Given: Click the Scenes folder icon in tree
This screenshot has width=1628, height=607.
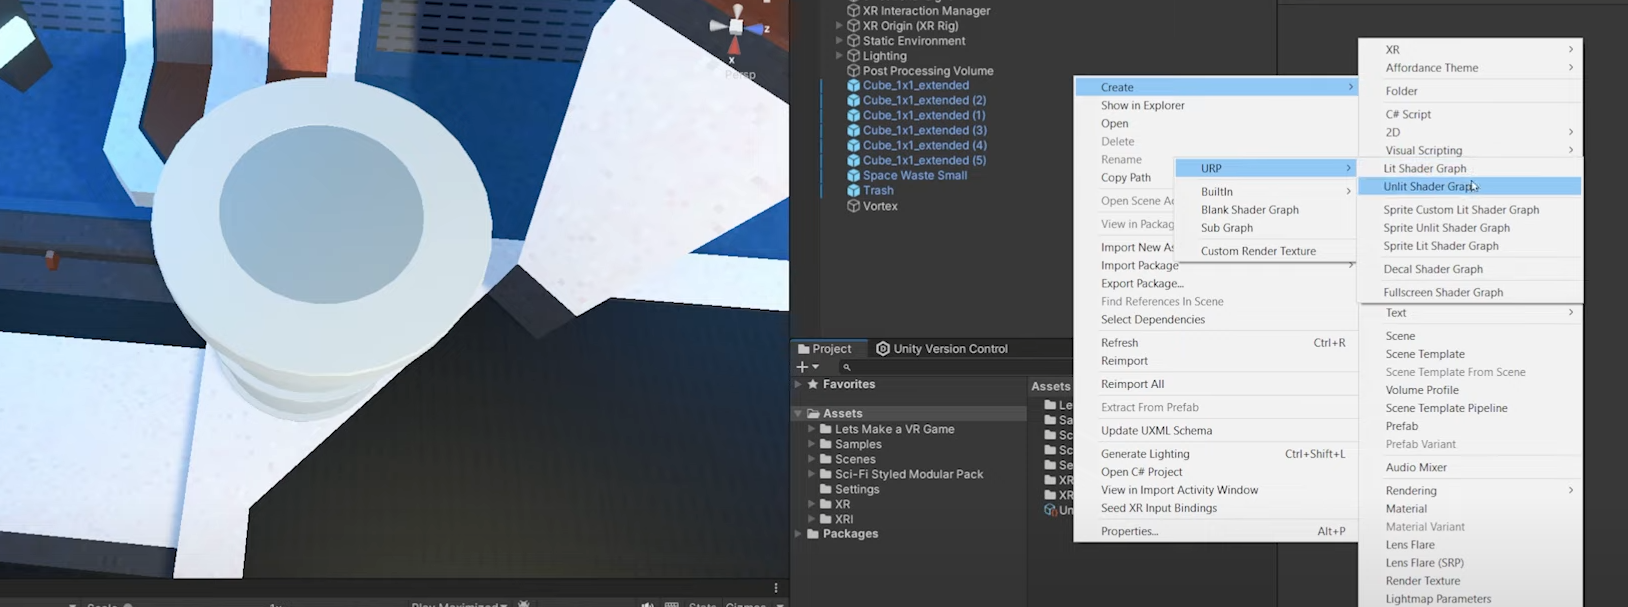Looking at the screenshot, I should [x=825, y=459].
